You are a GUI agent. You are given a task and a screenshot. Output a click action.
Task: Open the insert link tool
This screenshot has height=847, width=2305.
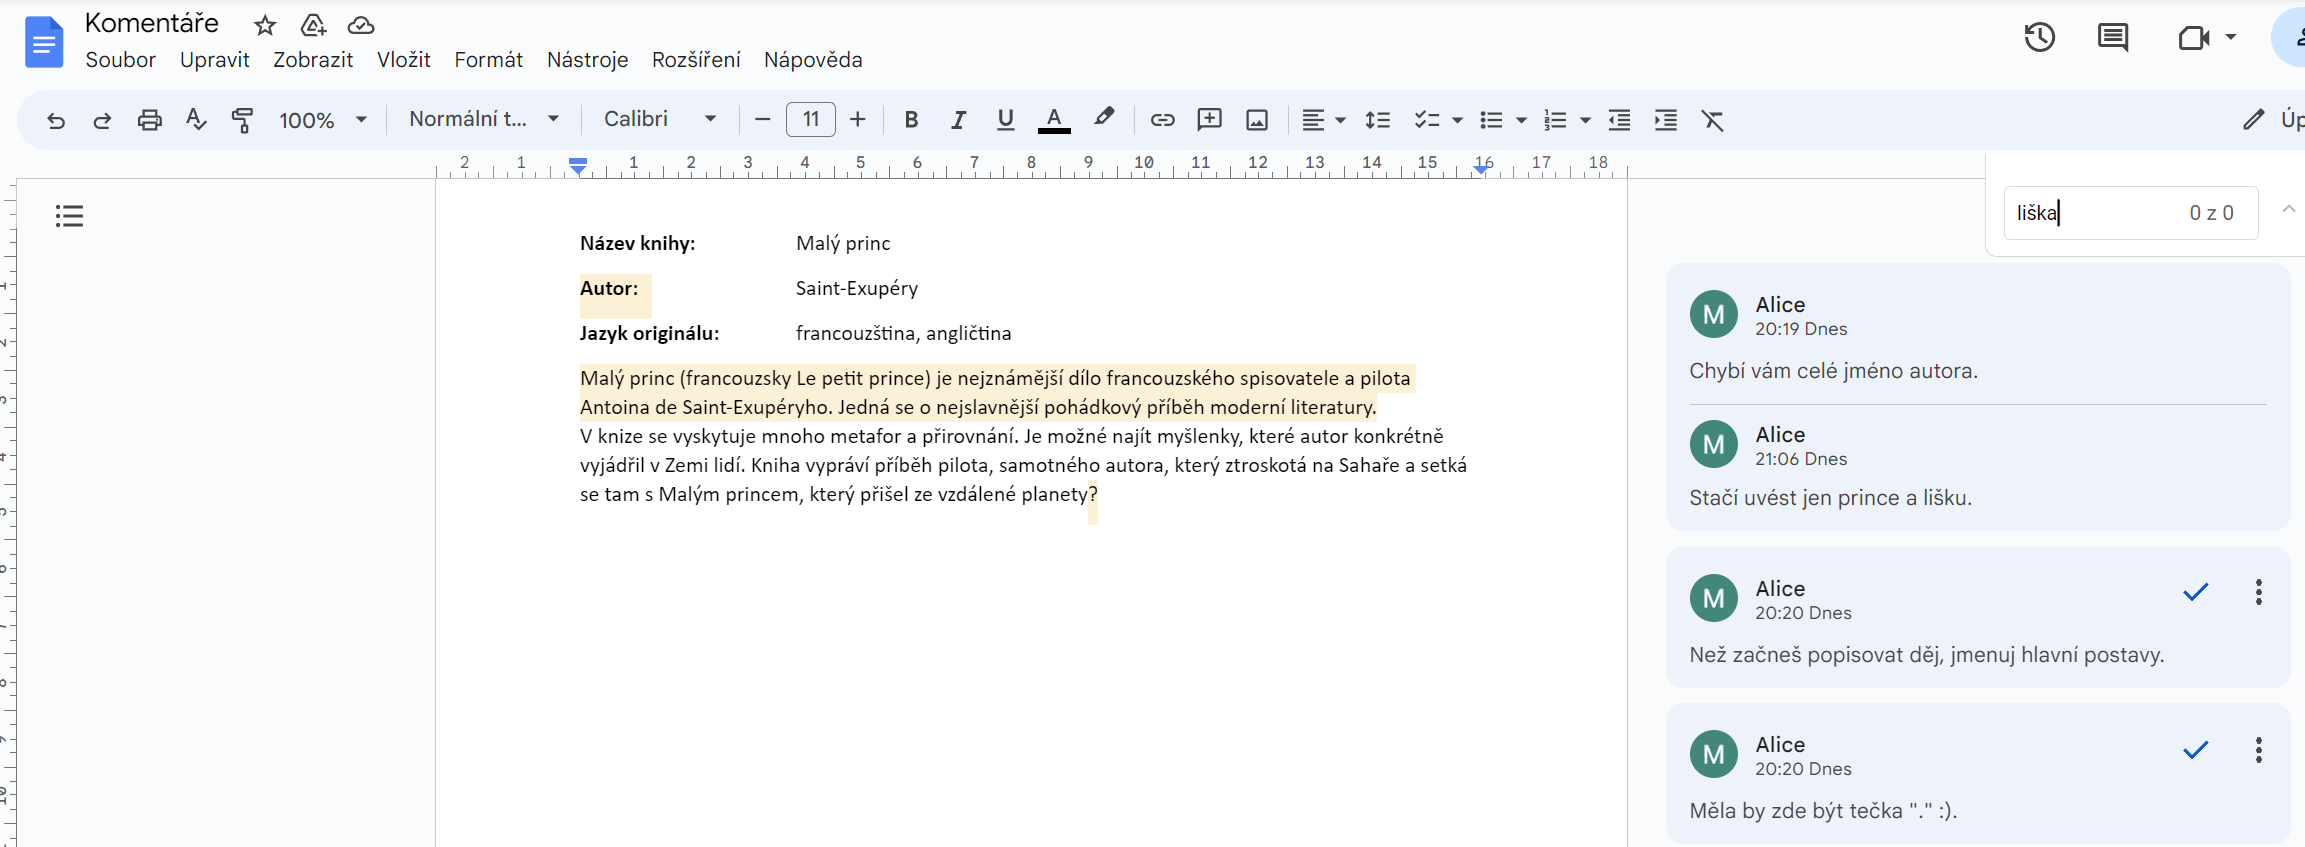coord(1161,121)
